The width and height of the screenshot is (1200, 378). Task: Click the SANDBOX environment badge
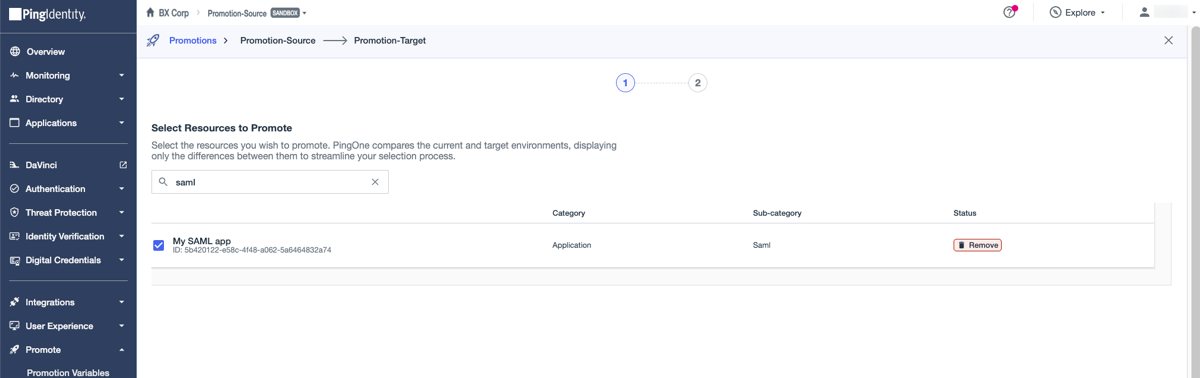pyautogui.click(x=285, y=13)
